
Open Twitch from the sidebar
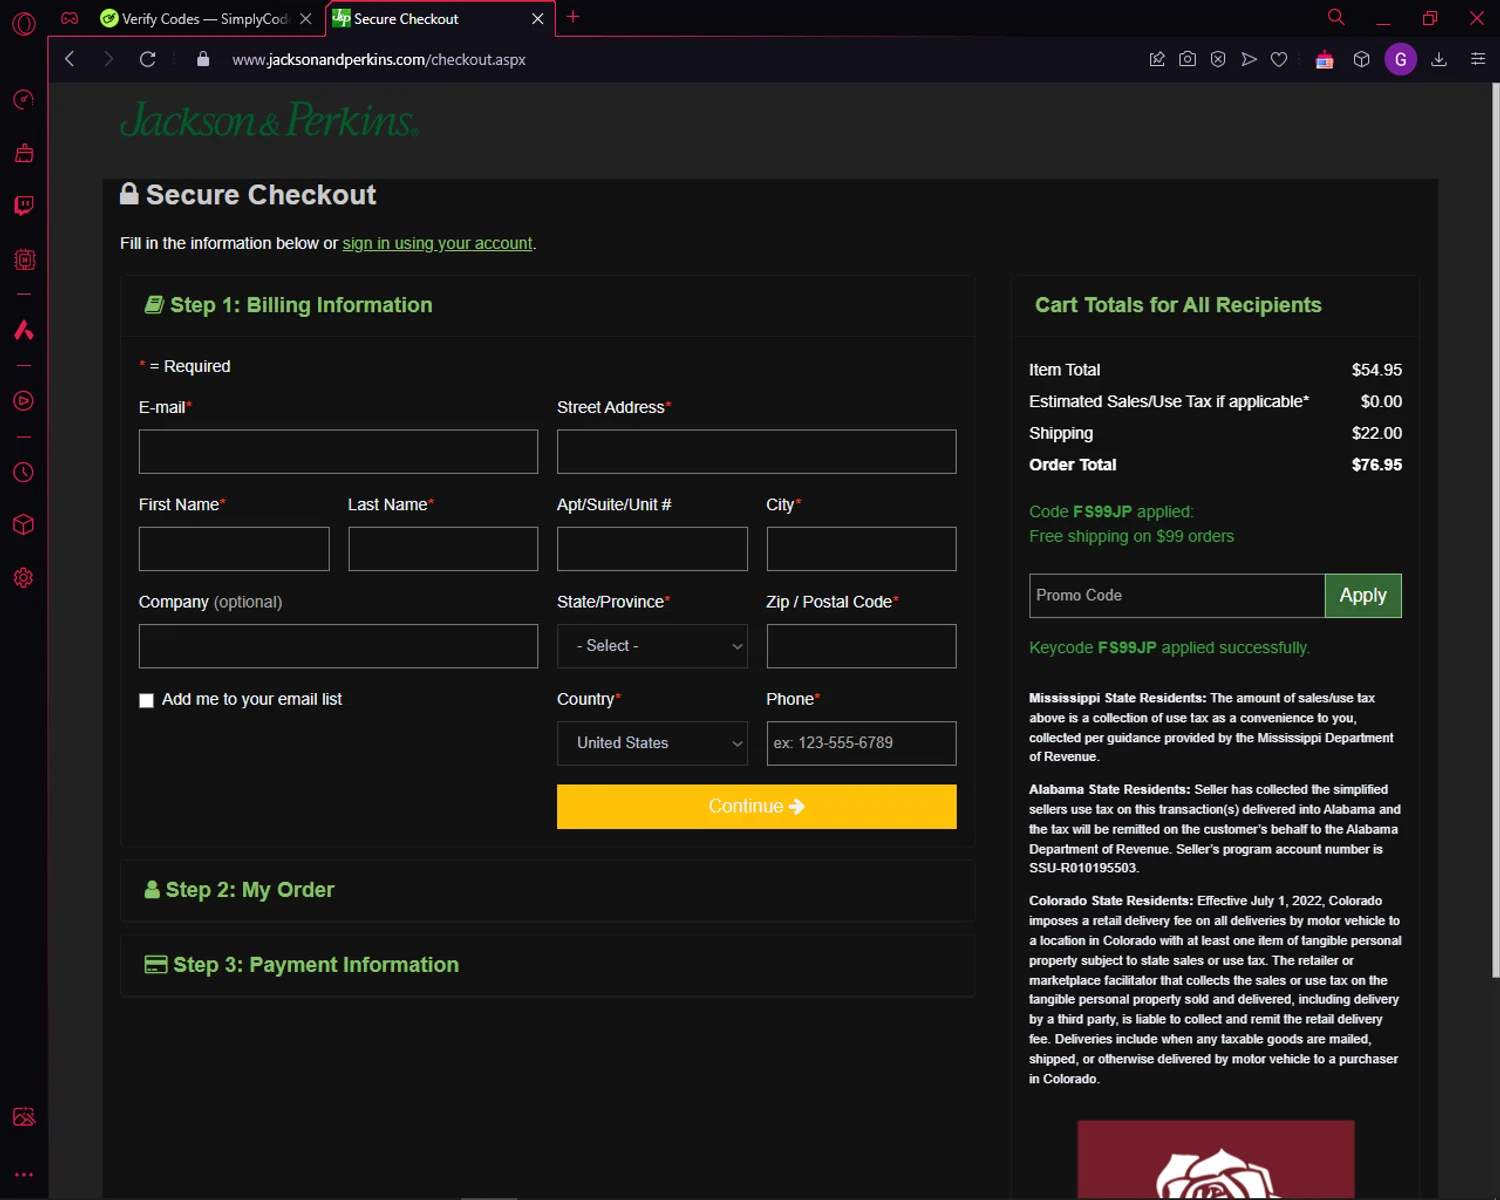[x=24, y=206]
